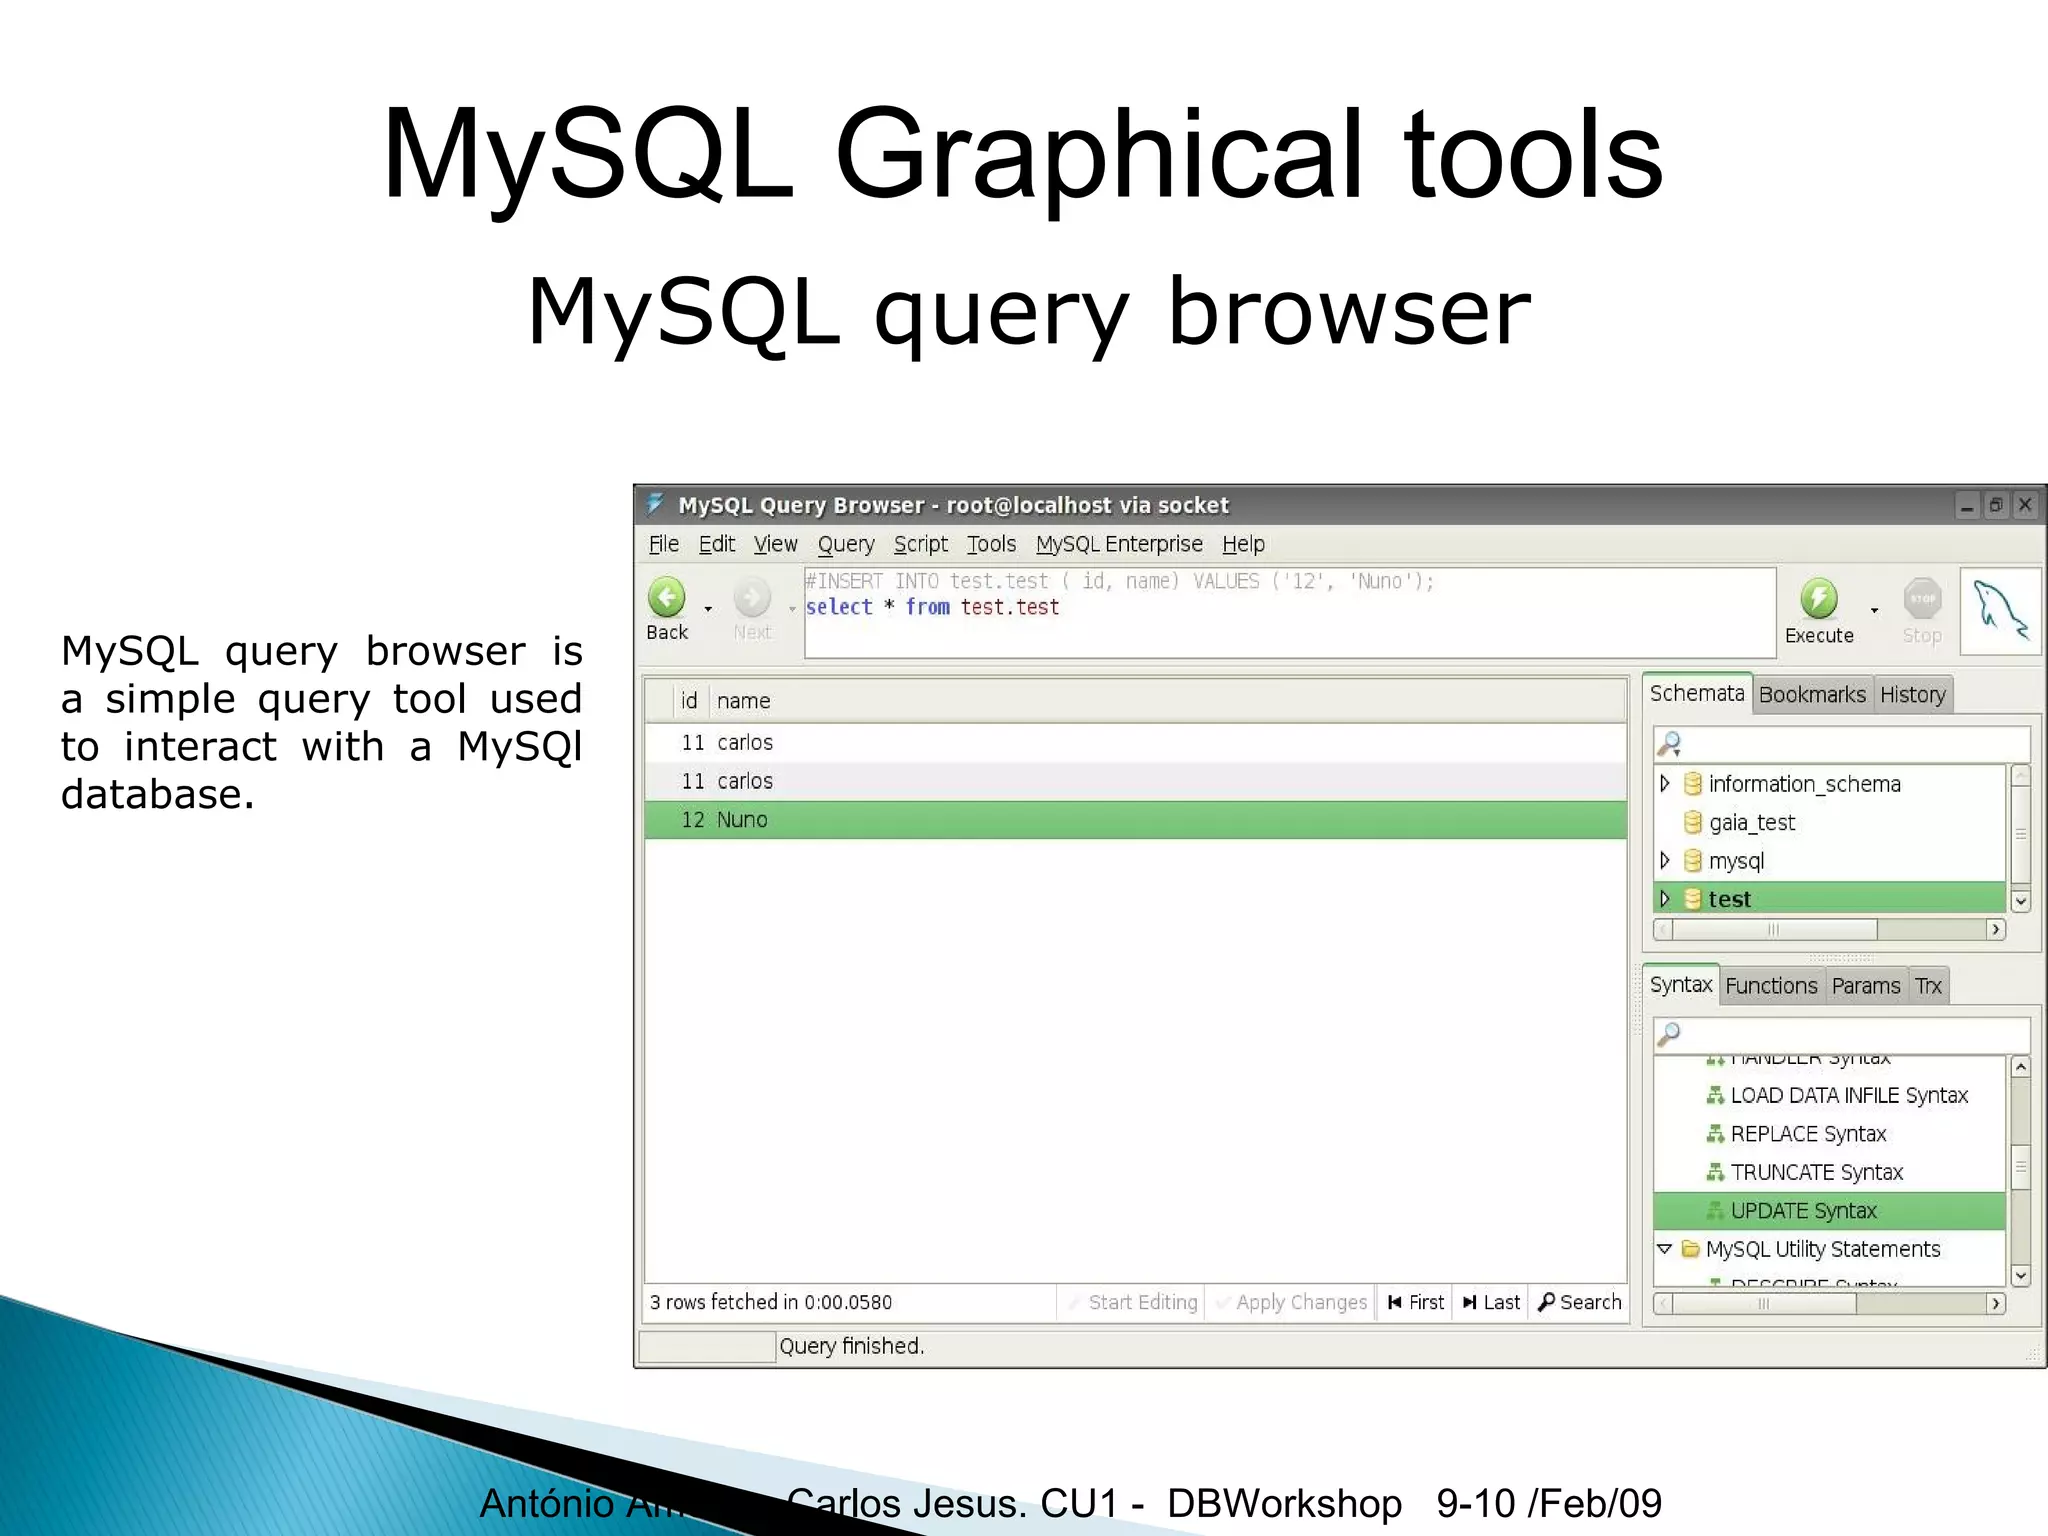Click the UPDATE Syntax tree icon
Image resolution: width=2048 pixels, height=1536 pixels.
(x=1715, y=1210)
